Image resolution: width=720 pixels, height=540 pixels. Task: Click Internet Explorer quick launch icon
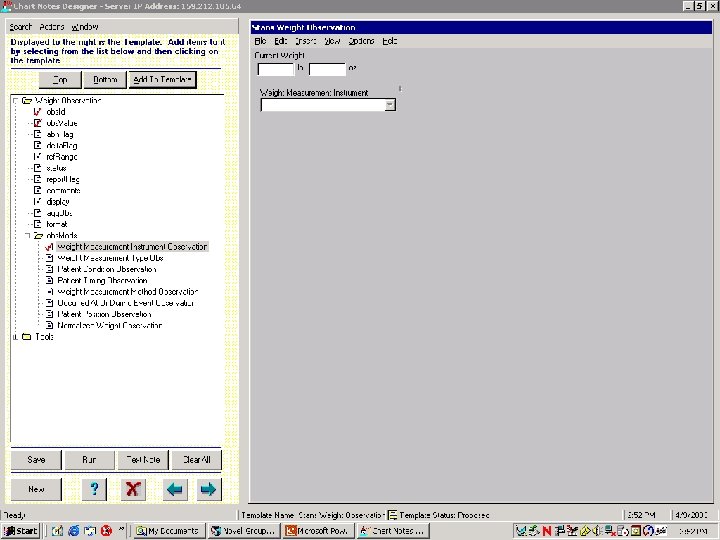click(x=73, y=531)
